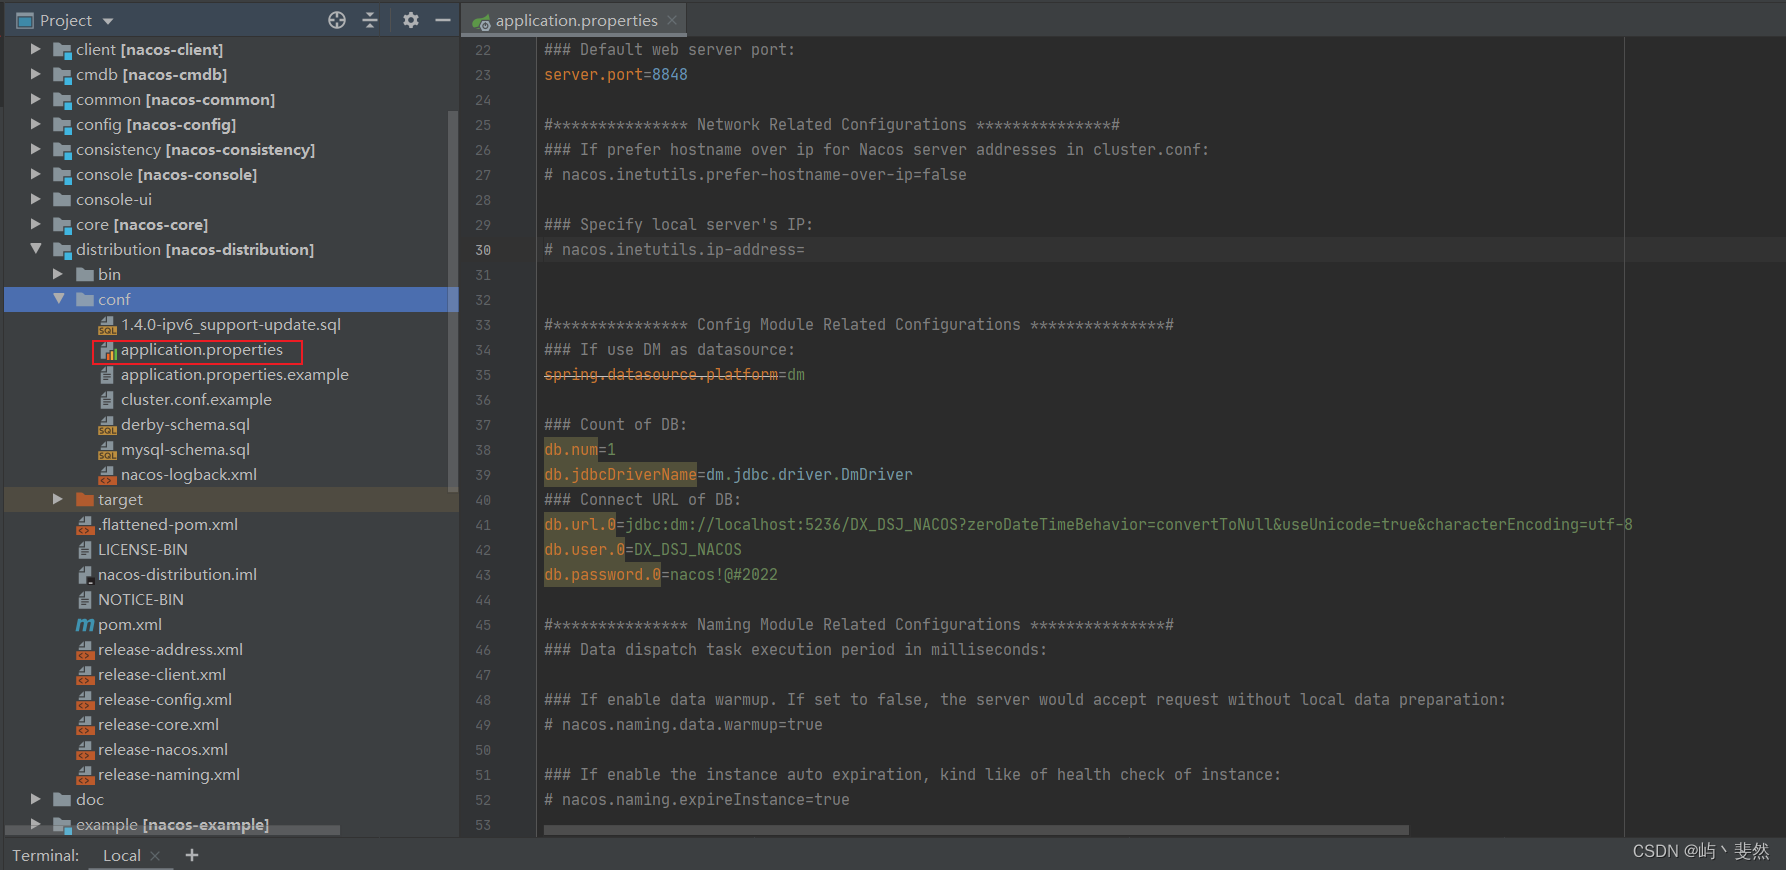The image size is (1786, 870).
Task: Open Project panel settings gear
Action: click(411, 20)
